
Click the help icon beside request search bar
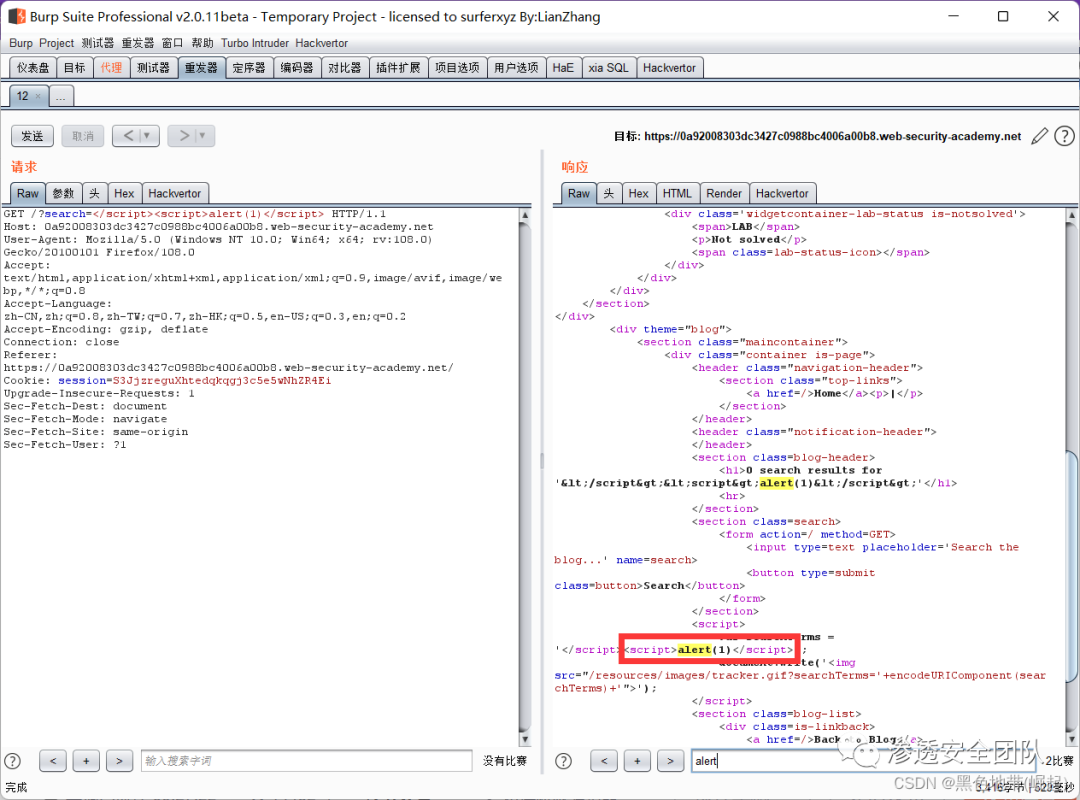pyautogui.click(x=12, y=761)
